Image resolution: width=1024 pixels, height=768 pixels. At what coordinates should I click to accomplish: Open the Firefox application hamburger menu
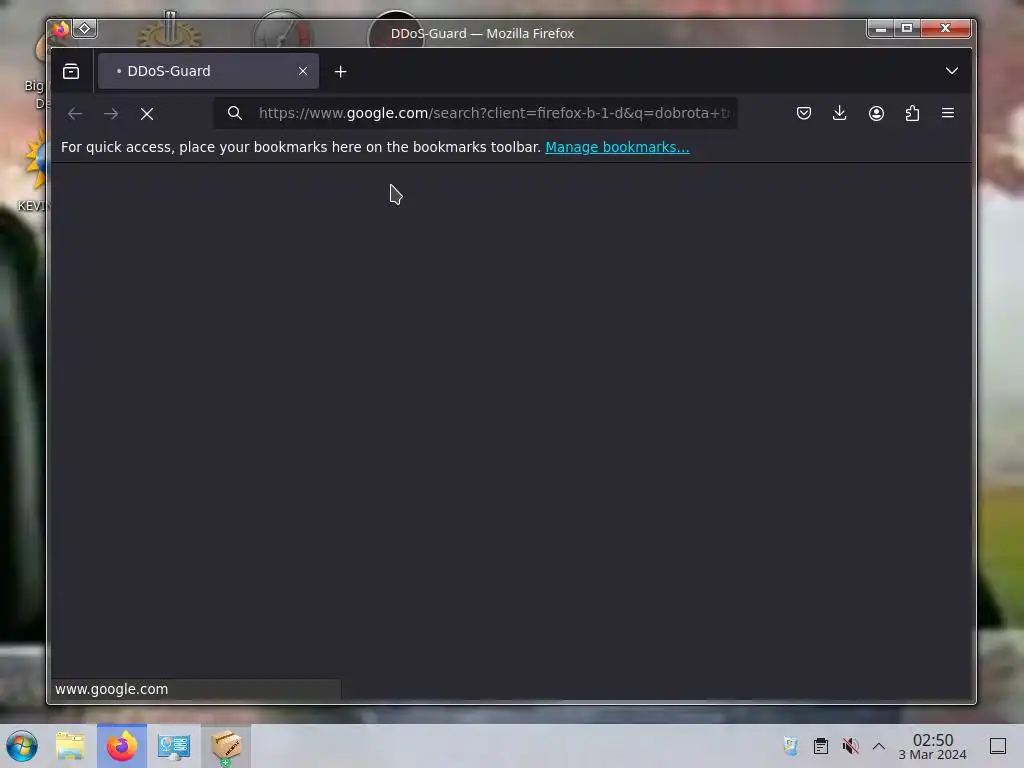click(948, 113)
